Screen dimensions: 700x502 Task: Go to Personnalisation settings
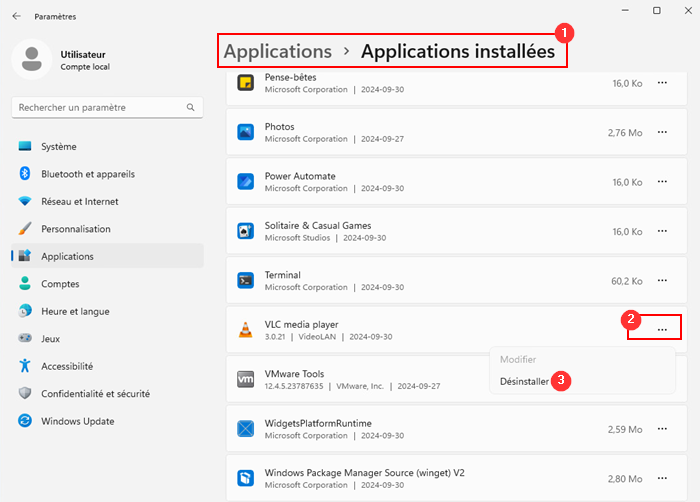107,229
